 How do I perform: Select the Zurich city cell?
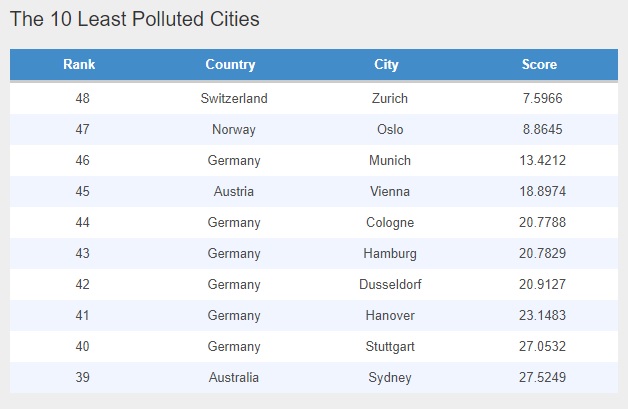[388, 99]
